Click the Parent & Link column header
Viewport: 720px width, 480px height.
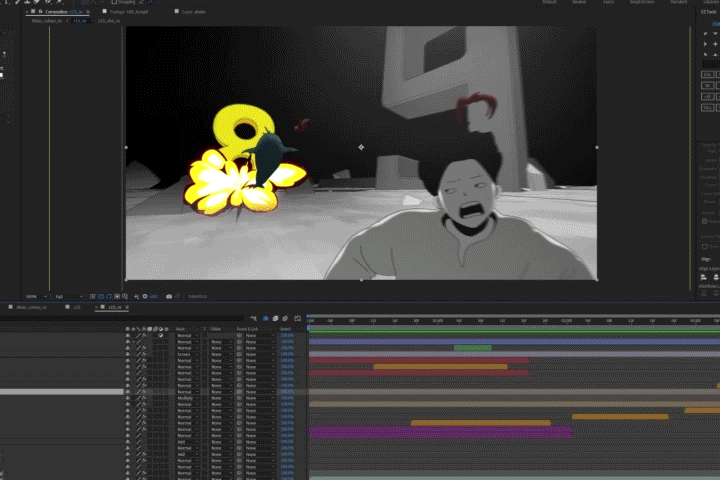(248, 329)
